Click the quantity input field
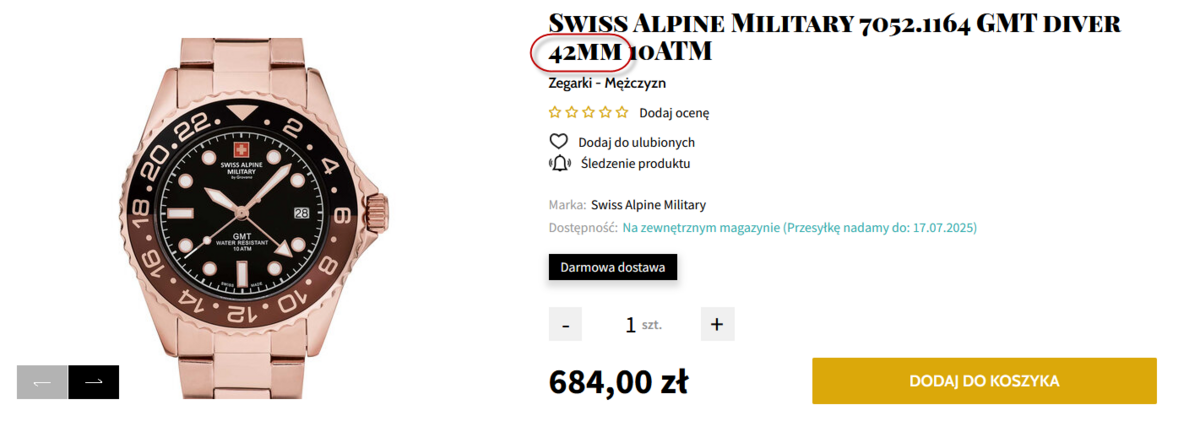1200x448 pixels. click(631, 324)
